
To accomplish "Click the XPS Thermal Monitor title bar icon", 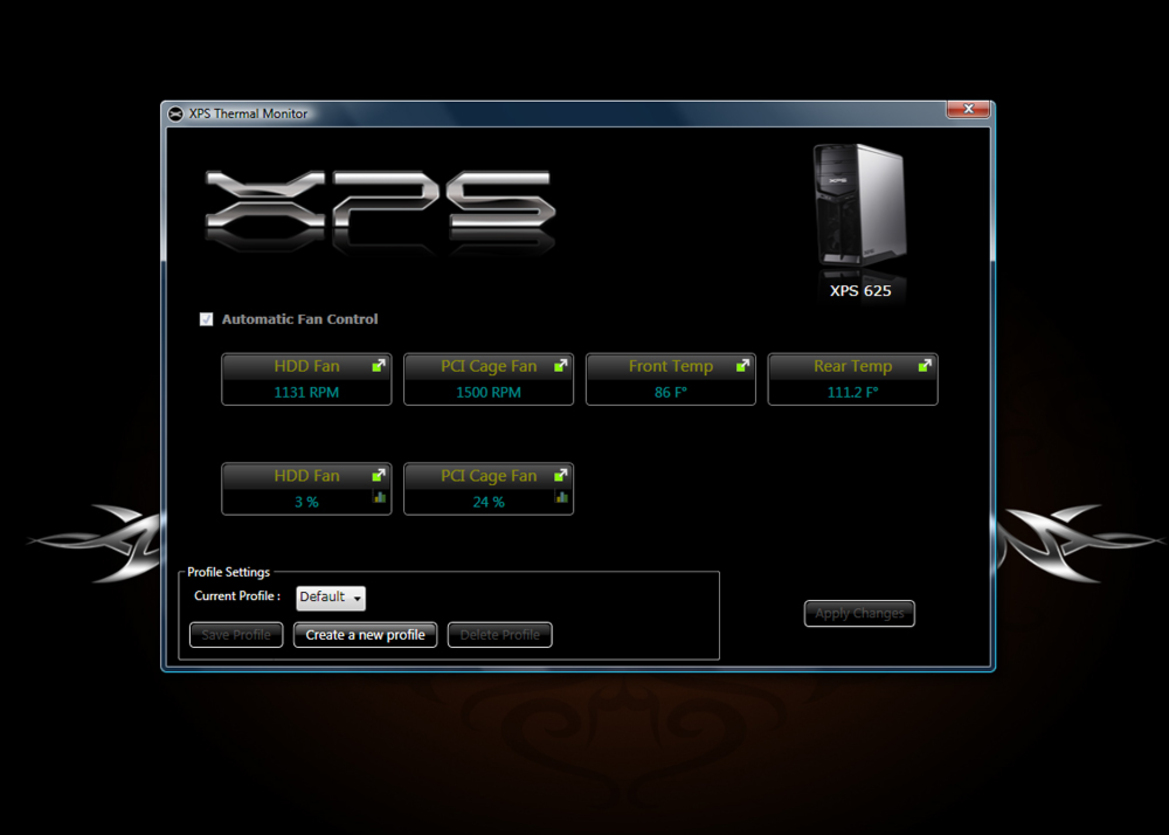I will click(175, 113).
